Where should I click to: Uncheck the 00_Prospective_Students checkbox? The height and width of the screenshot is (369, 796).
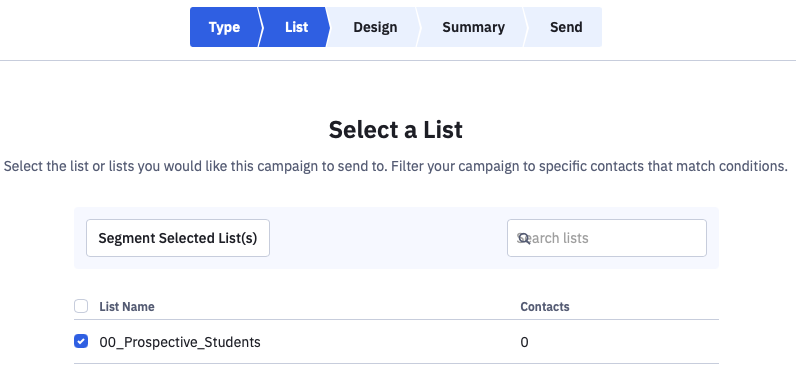pyautogui.click(x=81, y=342)
